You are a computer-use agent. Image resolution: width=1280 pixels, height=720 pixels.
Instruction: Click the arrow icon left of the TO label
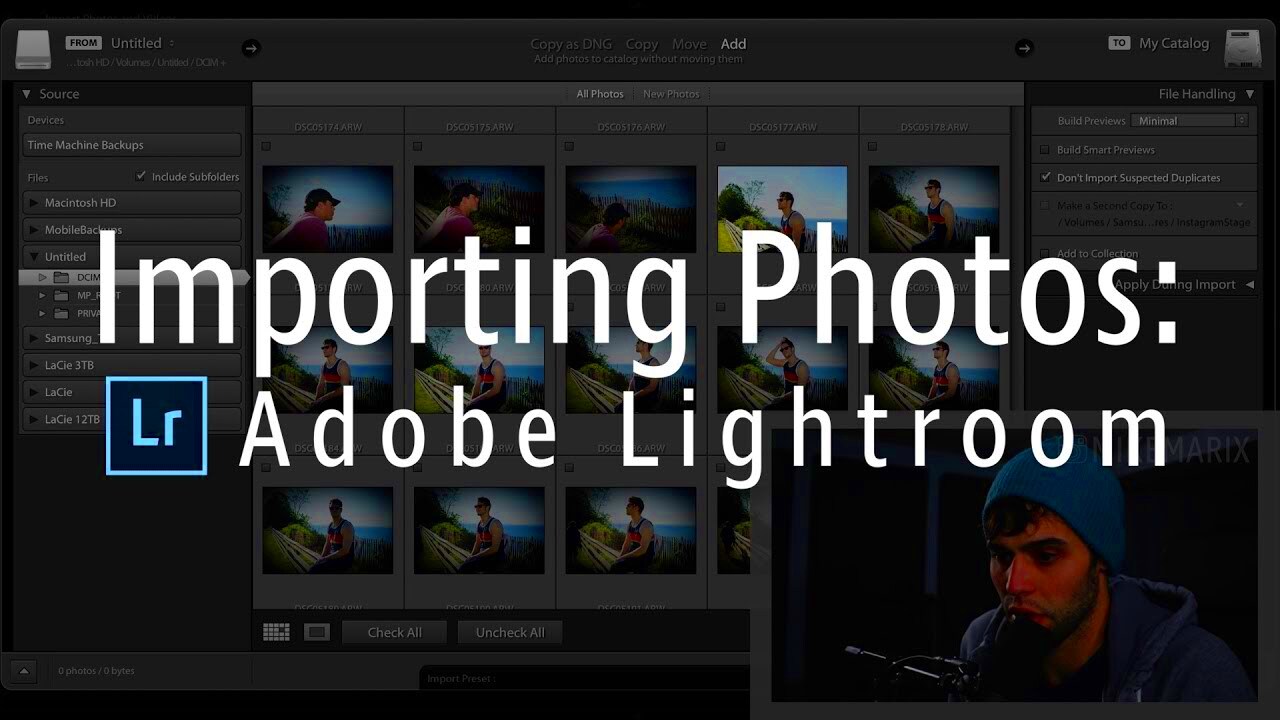tap(1024, 47)
